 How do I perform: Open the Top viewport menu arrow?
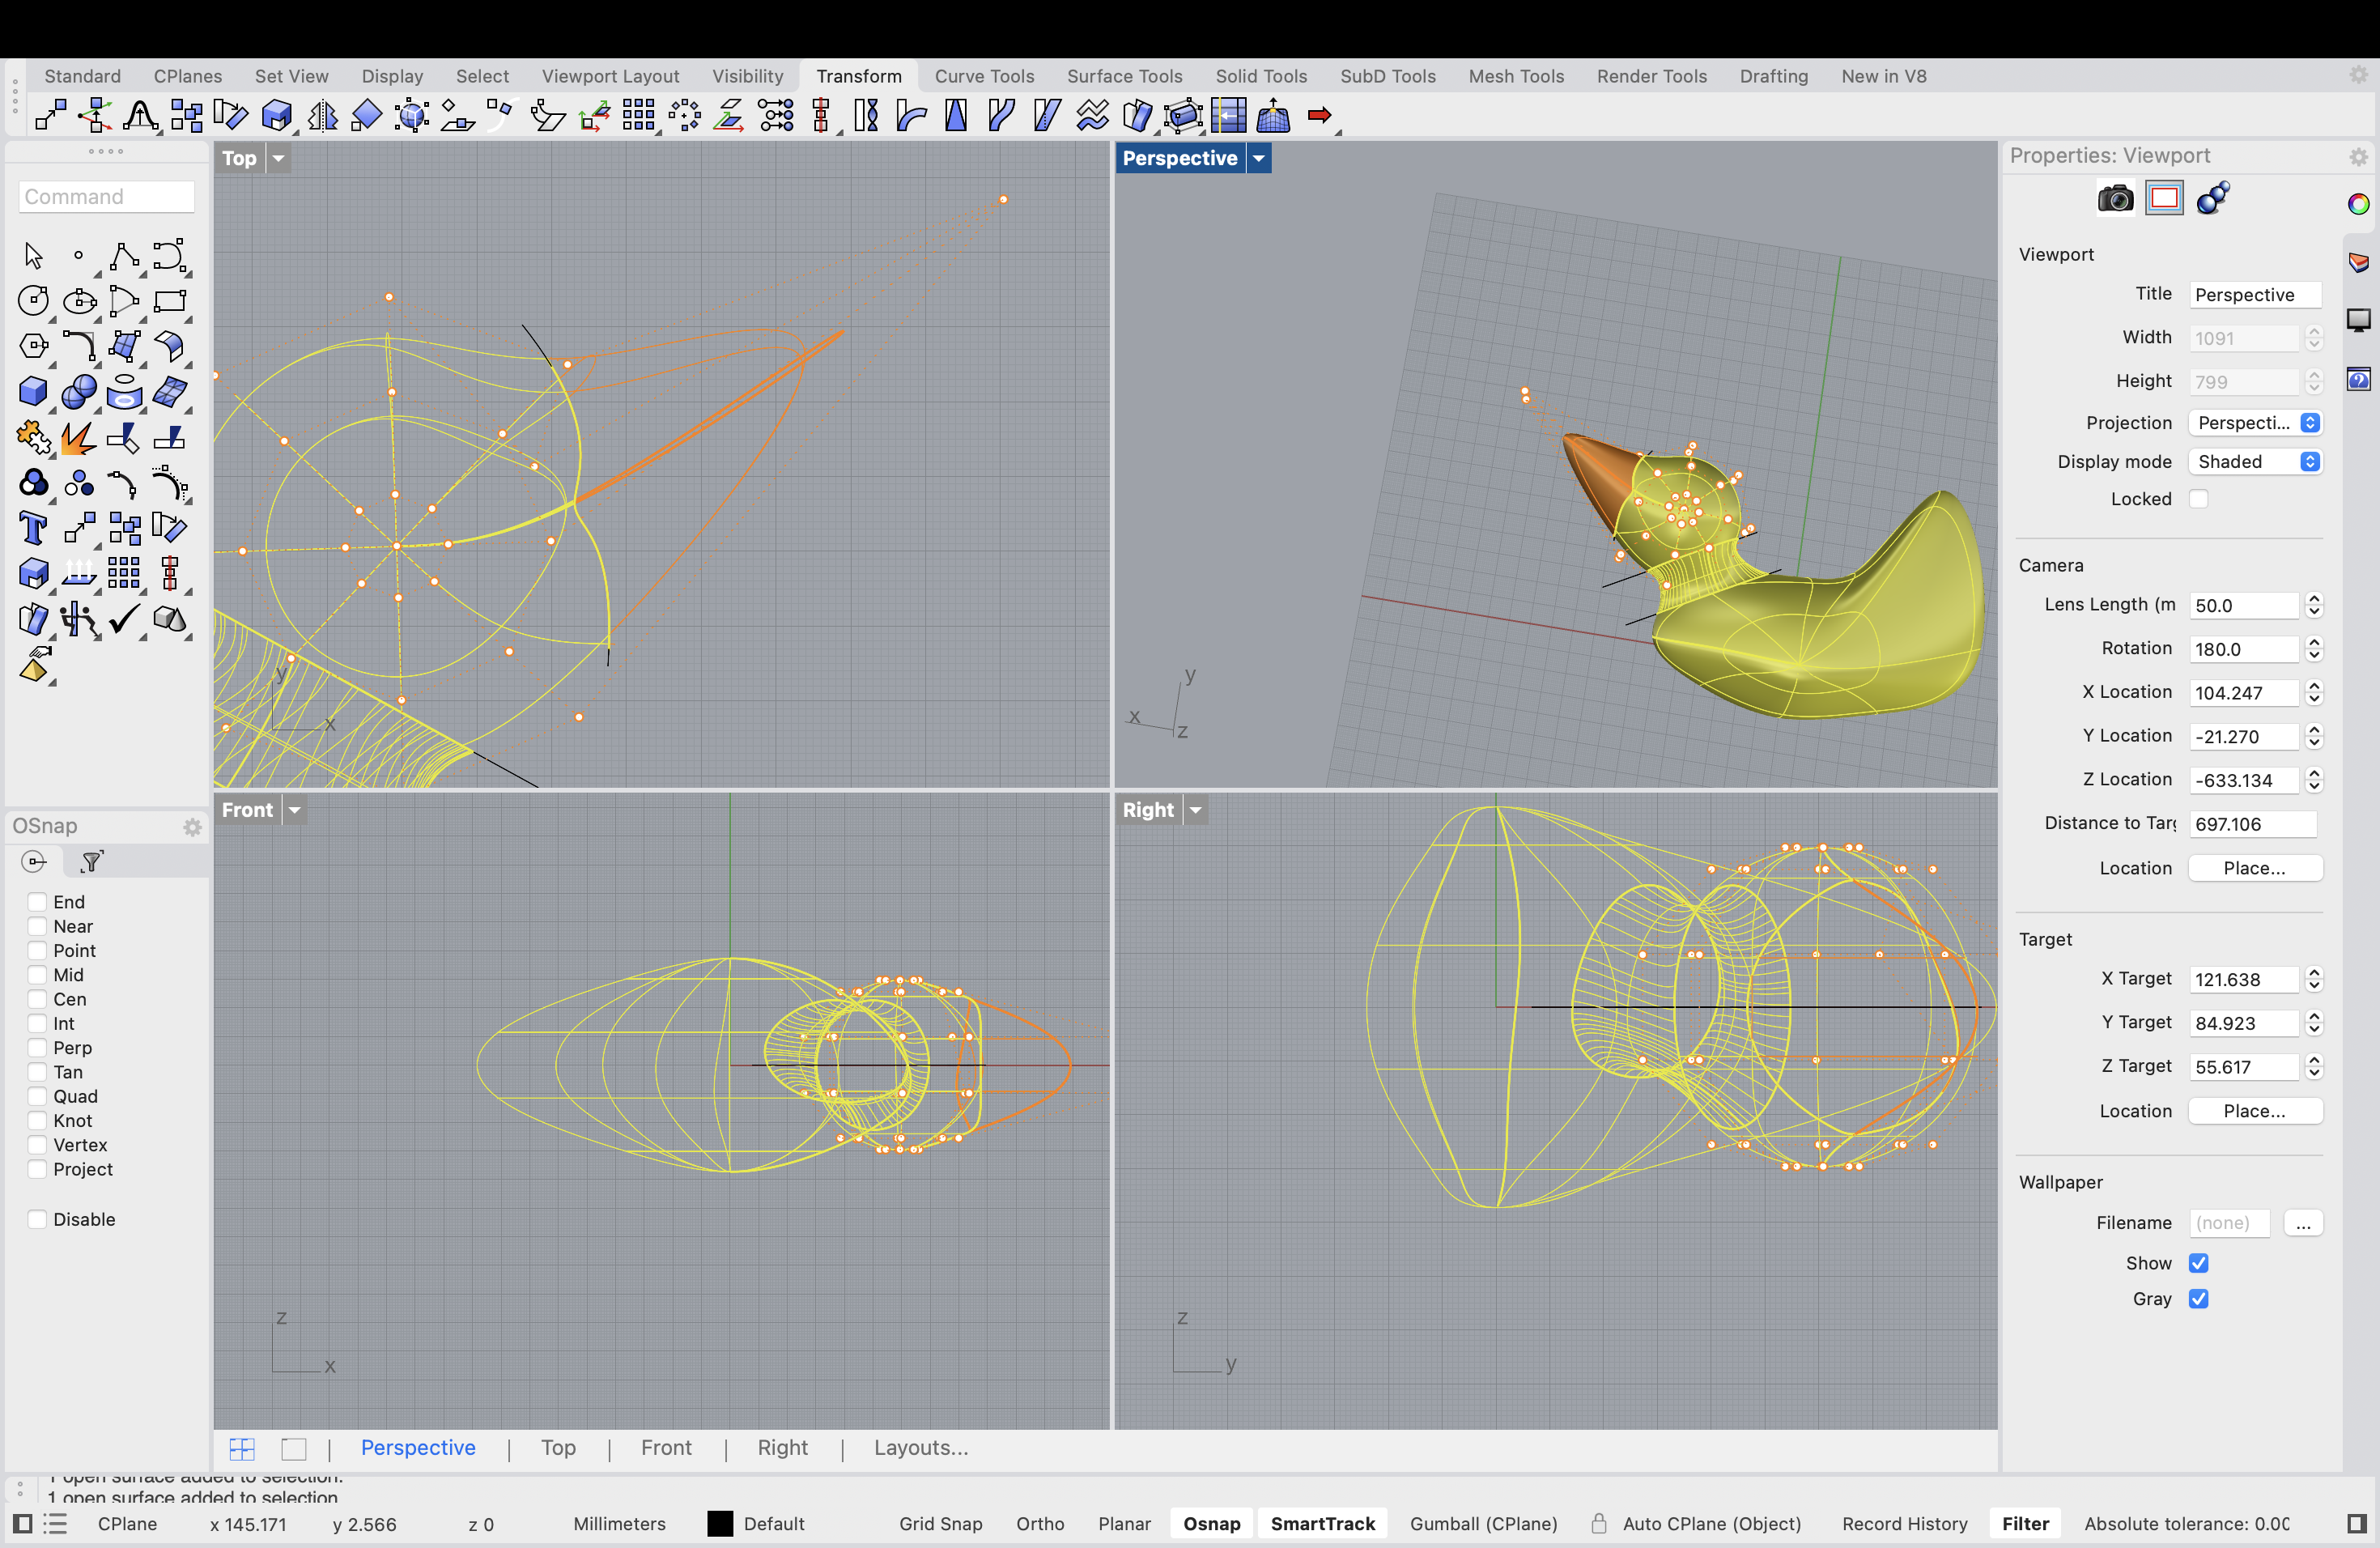pos(279,158)
